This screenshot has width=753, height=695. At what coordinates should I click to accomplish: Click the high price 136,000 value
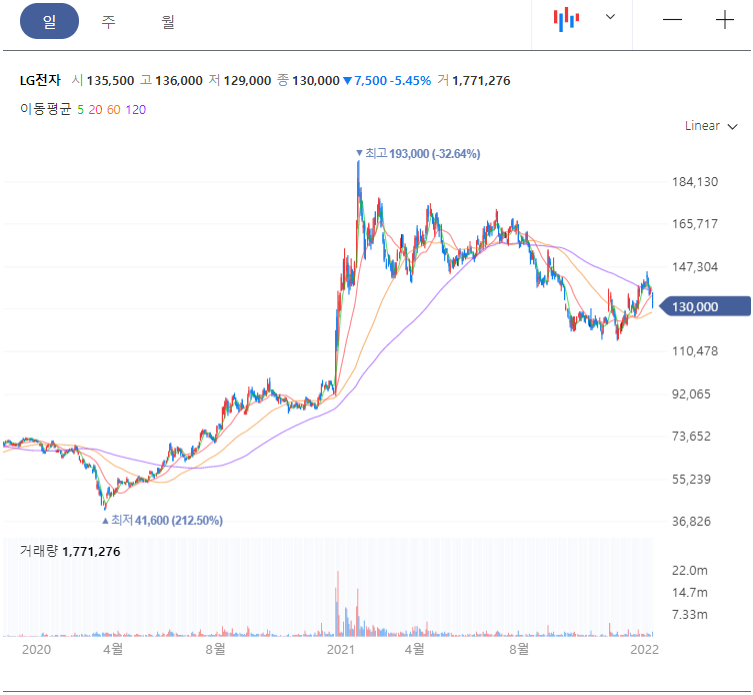pos(179,81)
